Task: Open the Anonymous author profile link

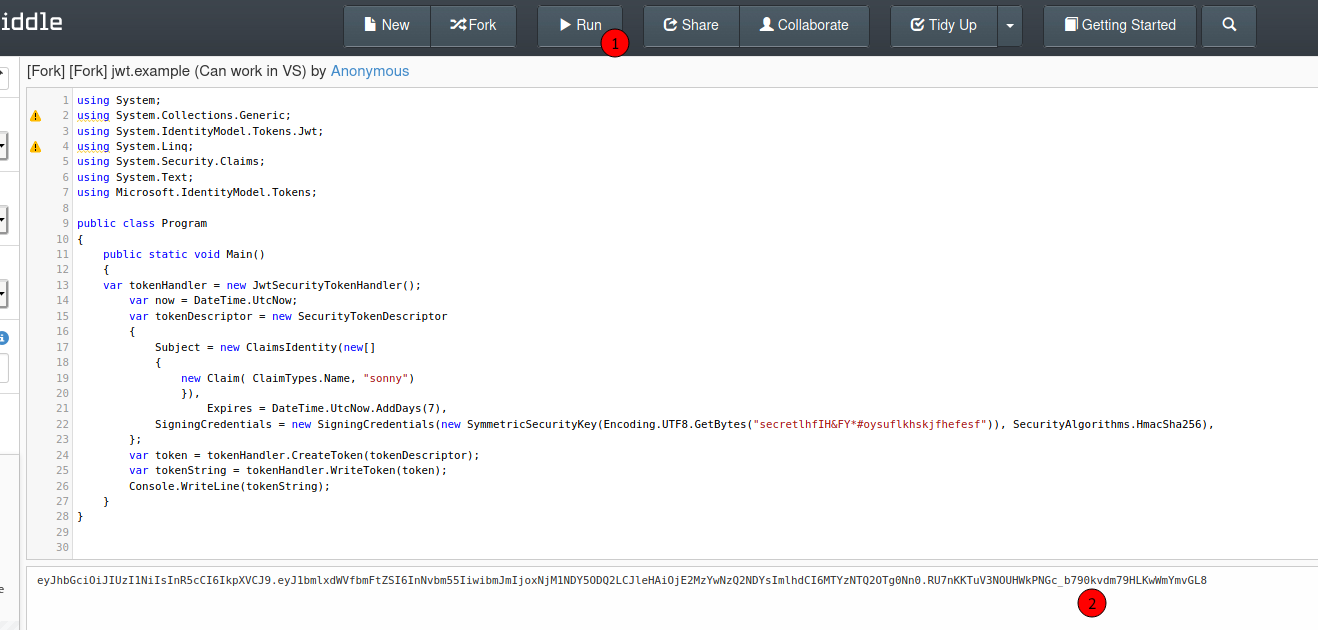Action: click(370, 71)
